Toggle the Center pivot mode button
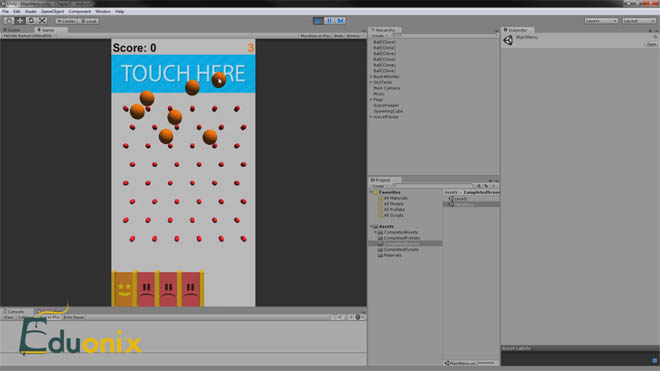Screen dimensions: 660x371 tap(66, 21)
